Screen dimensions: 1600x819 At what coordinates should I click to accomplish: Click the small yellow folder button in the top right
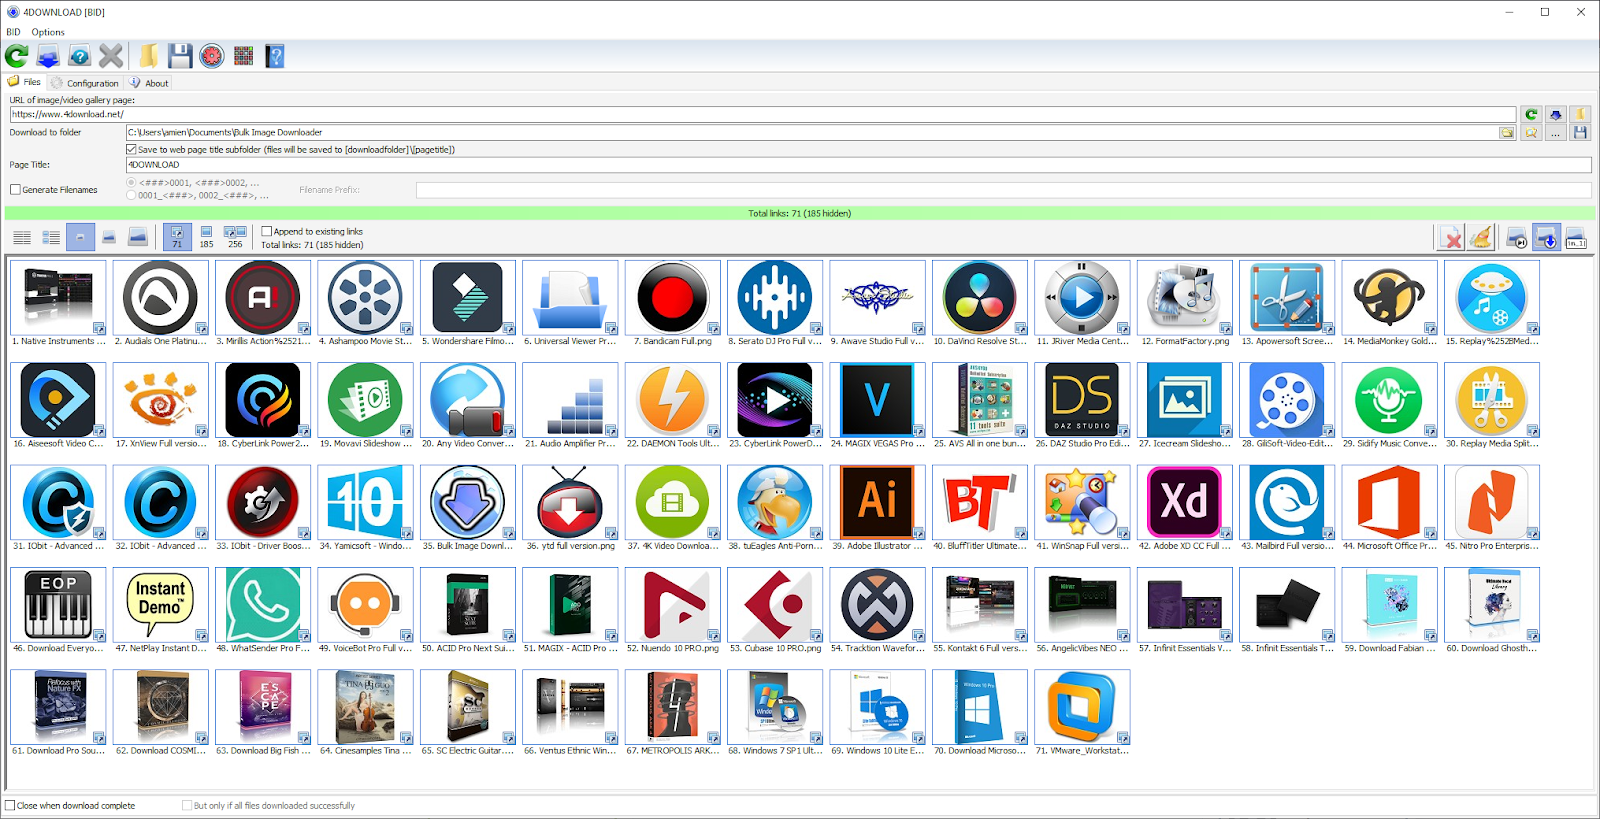coord(1580,114)
